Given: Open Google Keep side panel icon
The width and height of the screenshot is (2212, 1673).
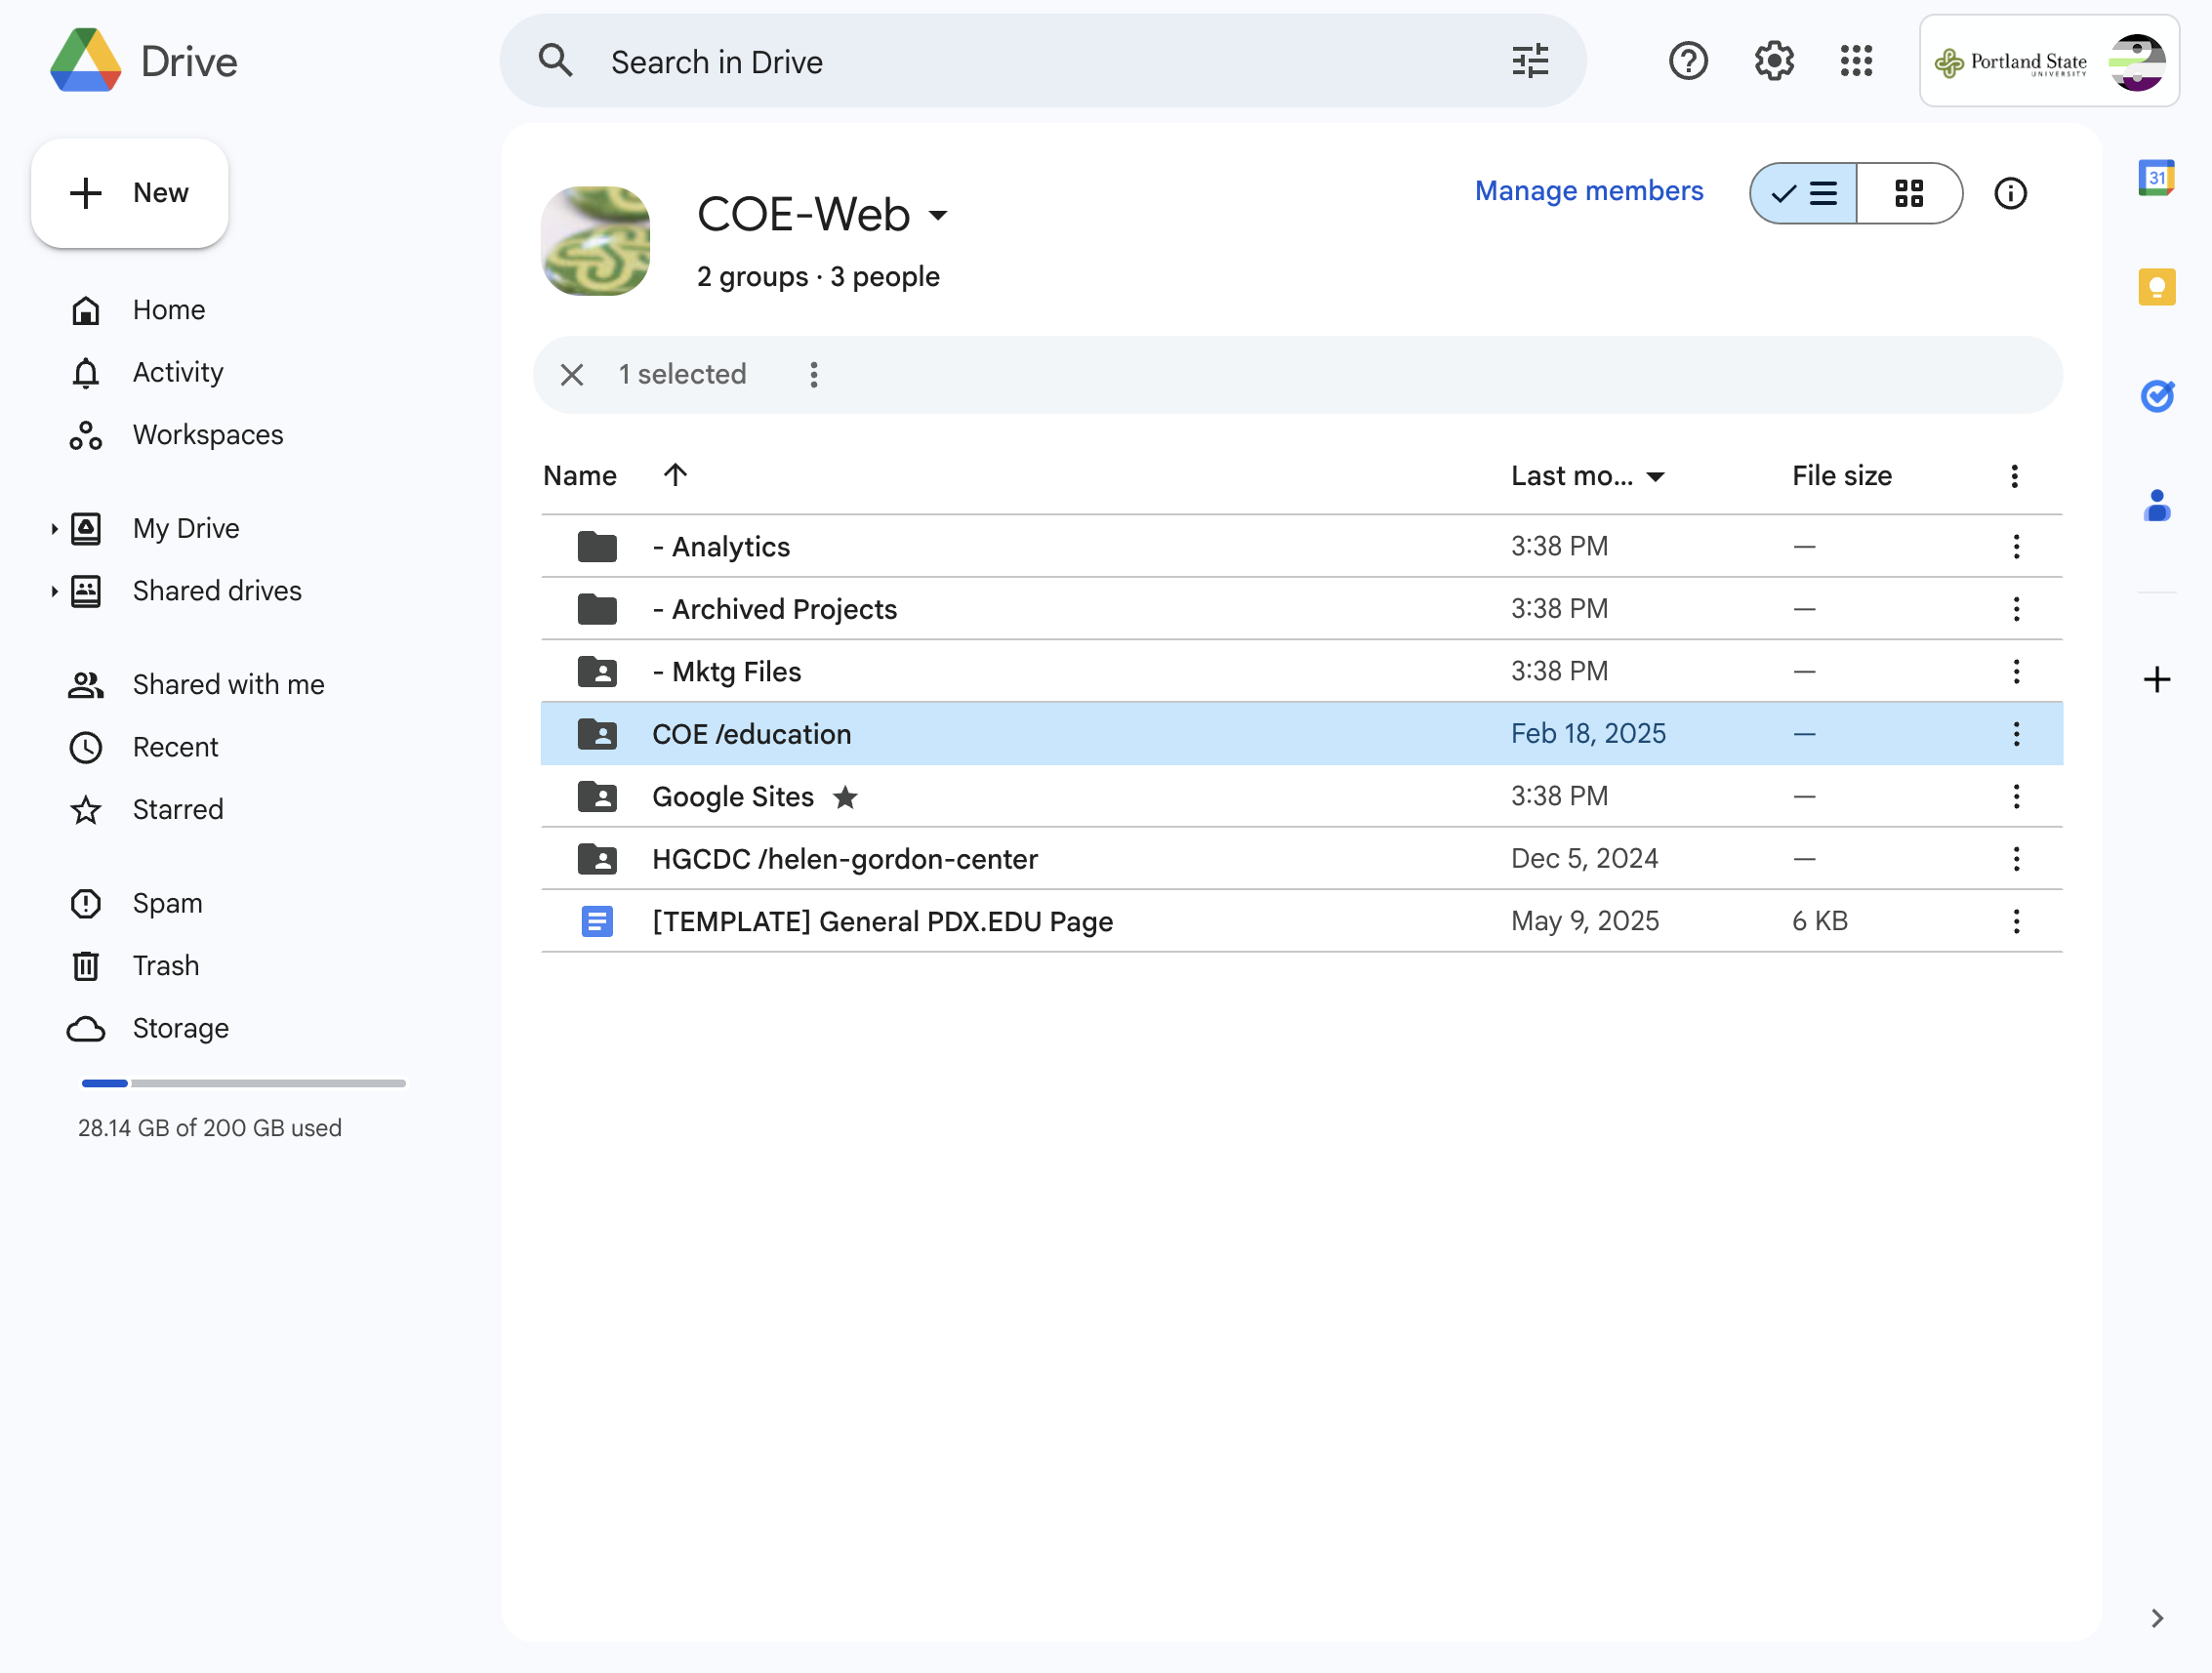Looking at the screenshot, I should point(2156,288).
